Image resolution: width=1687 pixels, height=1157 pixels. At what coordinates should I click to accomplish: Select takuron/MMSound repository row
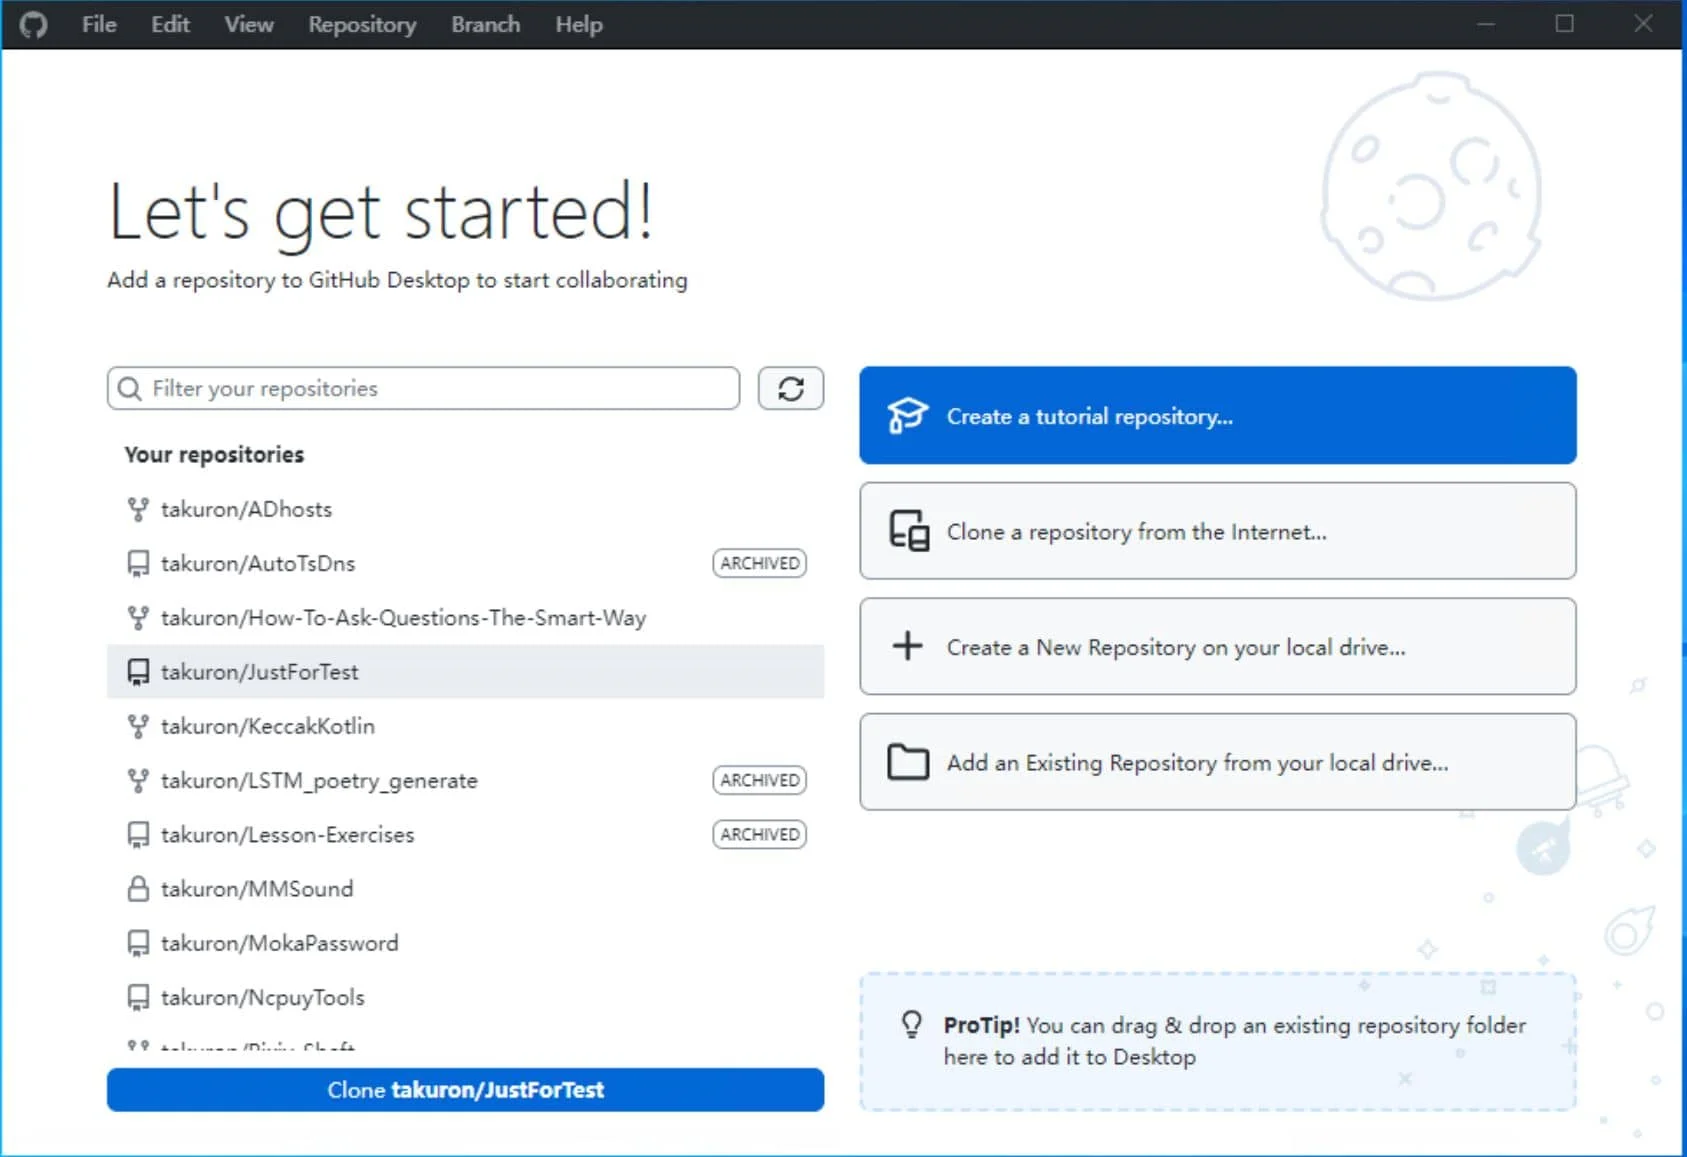pyautogui.click(x=466, y=889)
